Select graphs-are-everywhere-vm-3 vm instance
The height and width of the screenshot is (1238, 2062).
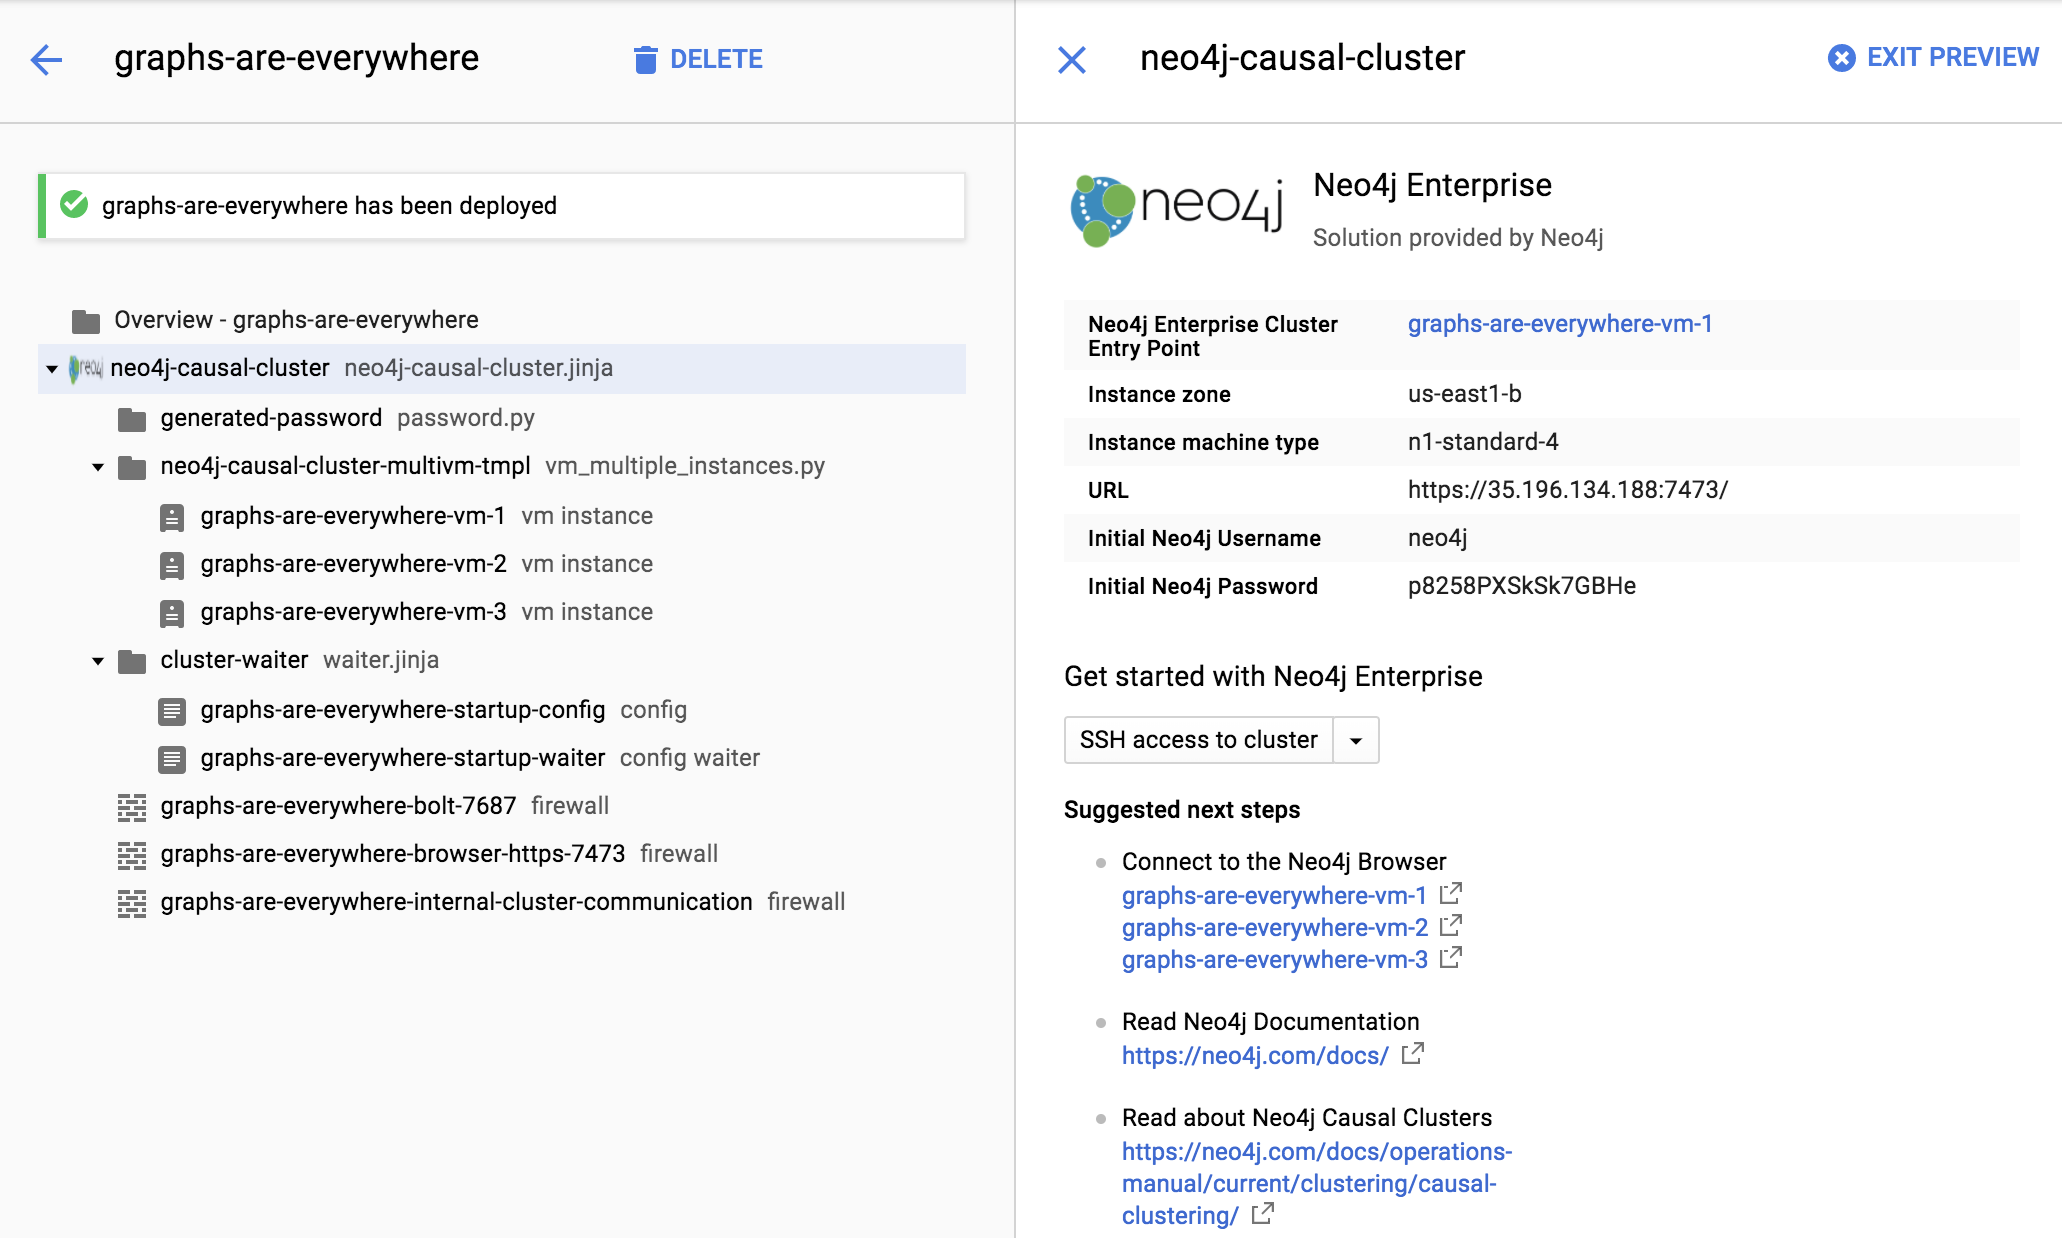click(353, 612)
